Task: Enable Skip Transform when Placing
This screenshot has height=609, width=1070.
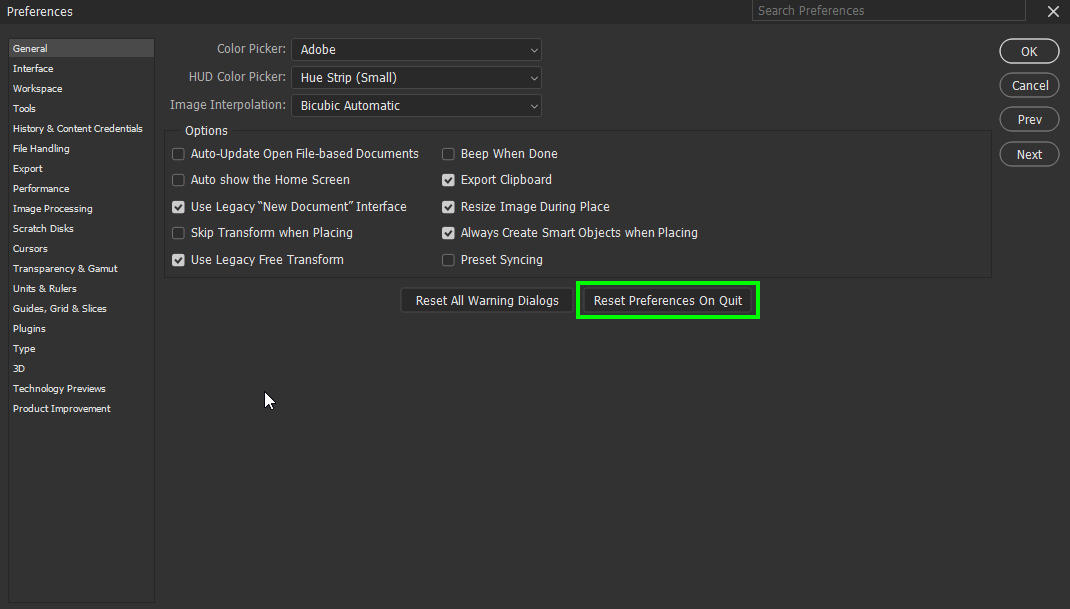Action: click(178, 233)
